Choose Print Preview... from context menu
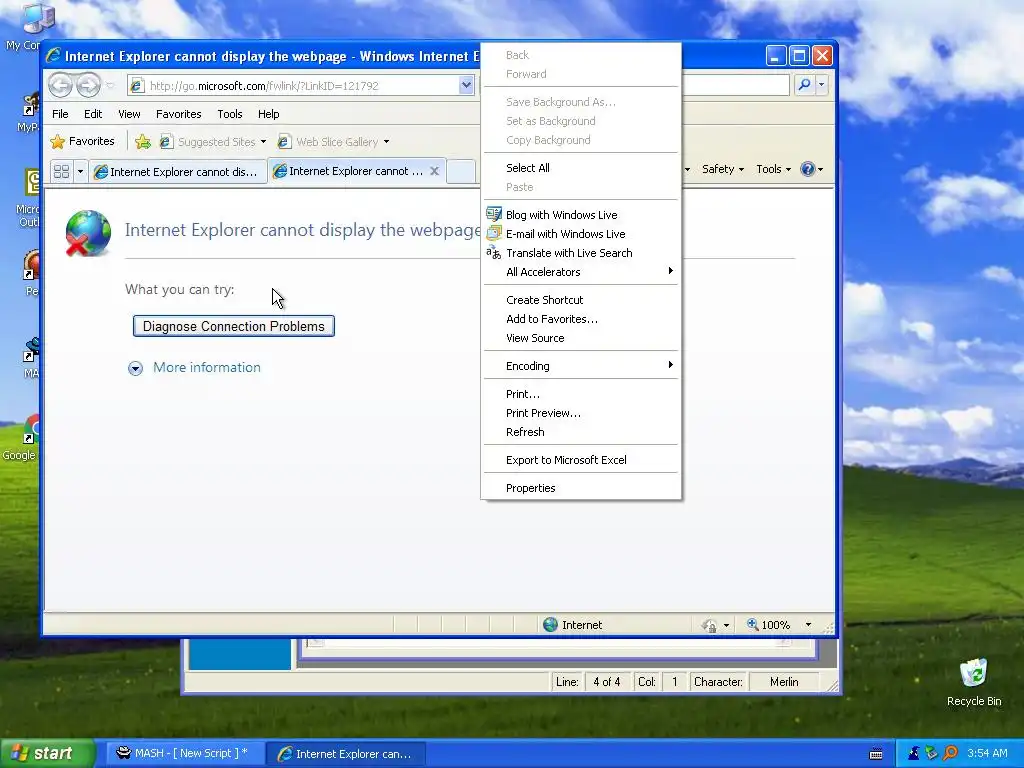Image resolution: width=1024 pixels, height=768 pixels. pyautogui.click(x=581, y=413)
